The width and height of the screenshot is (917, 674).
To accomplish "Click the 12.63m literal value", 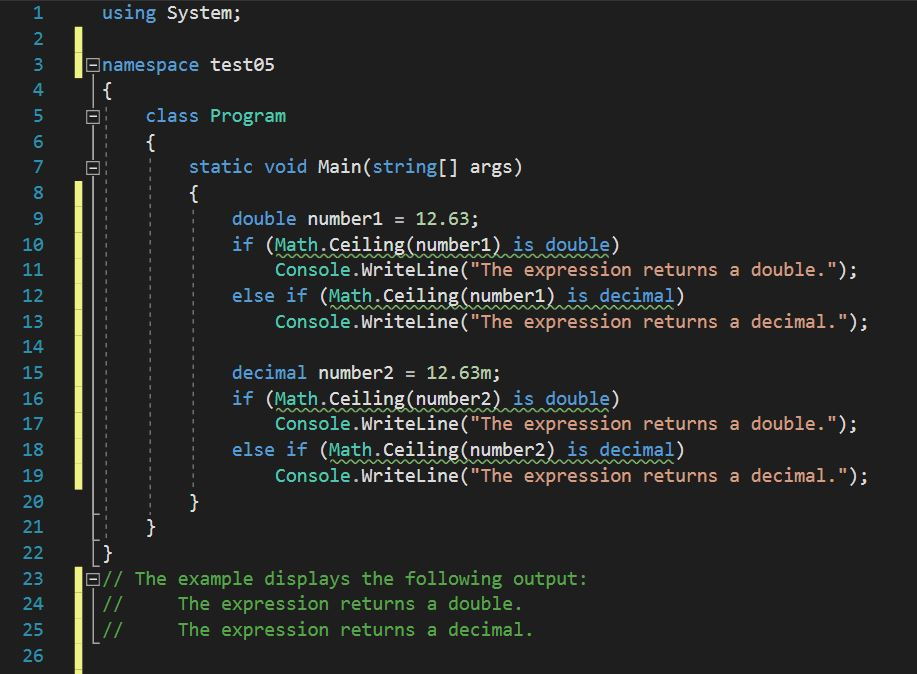I will click(x=459, y=373).
